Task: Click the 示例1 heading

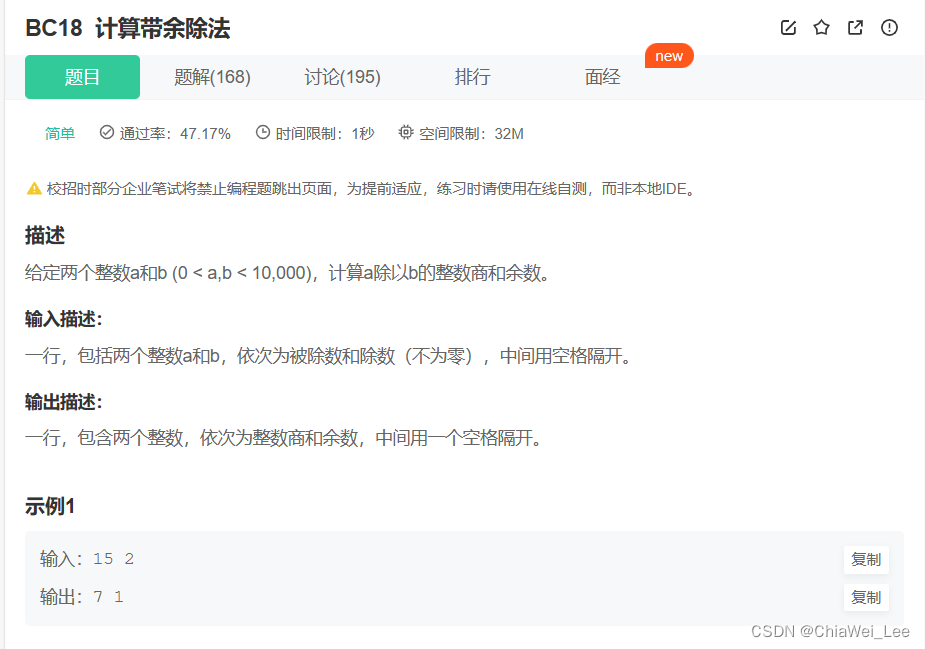Action: (x=50, y=506)
